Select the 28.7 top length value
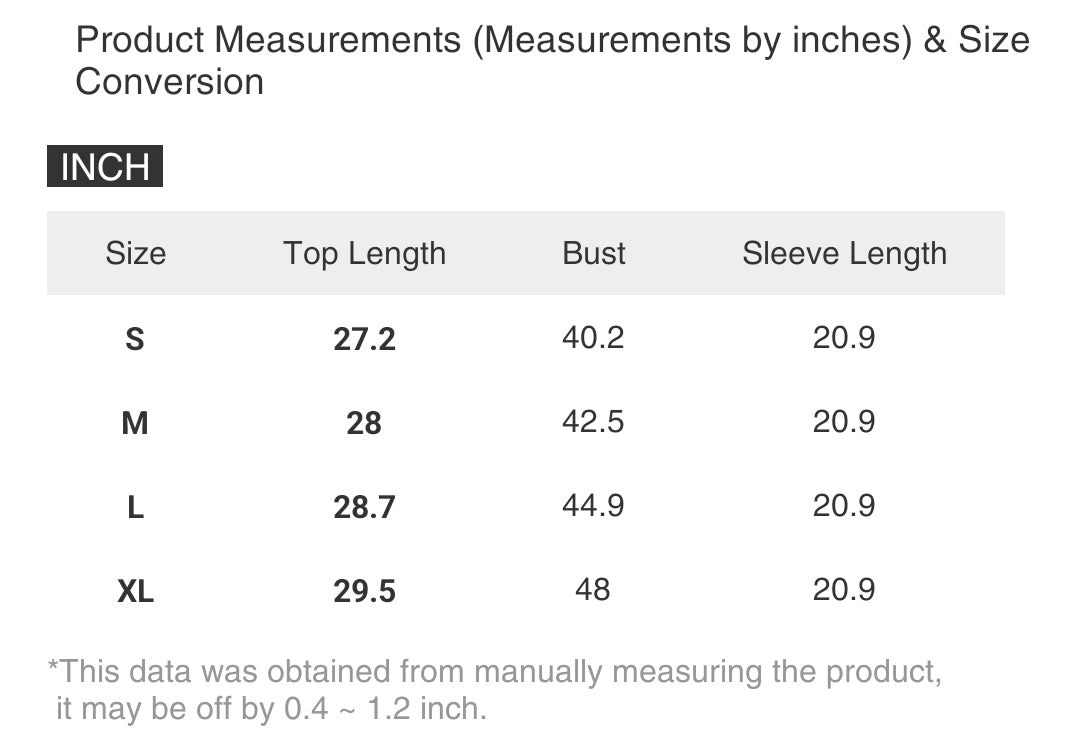 point(364,507)
